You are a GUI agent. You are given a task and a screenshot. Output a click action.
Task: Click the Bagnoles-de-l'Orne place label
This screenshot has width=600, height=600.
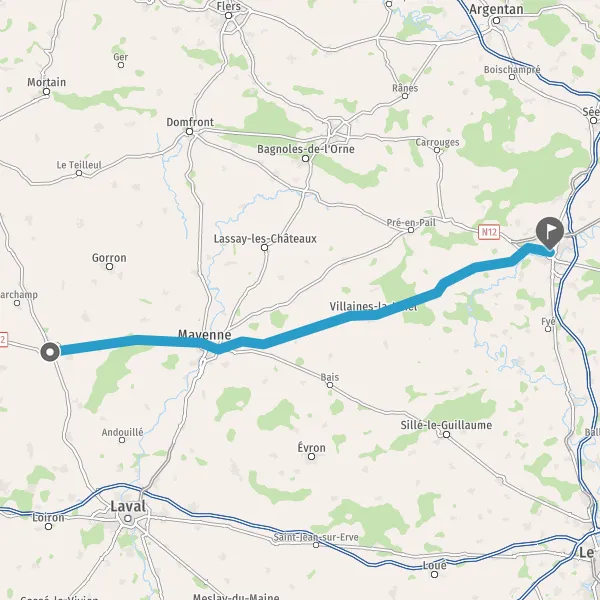[306, 149]
